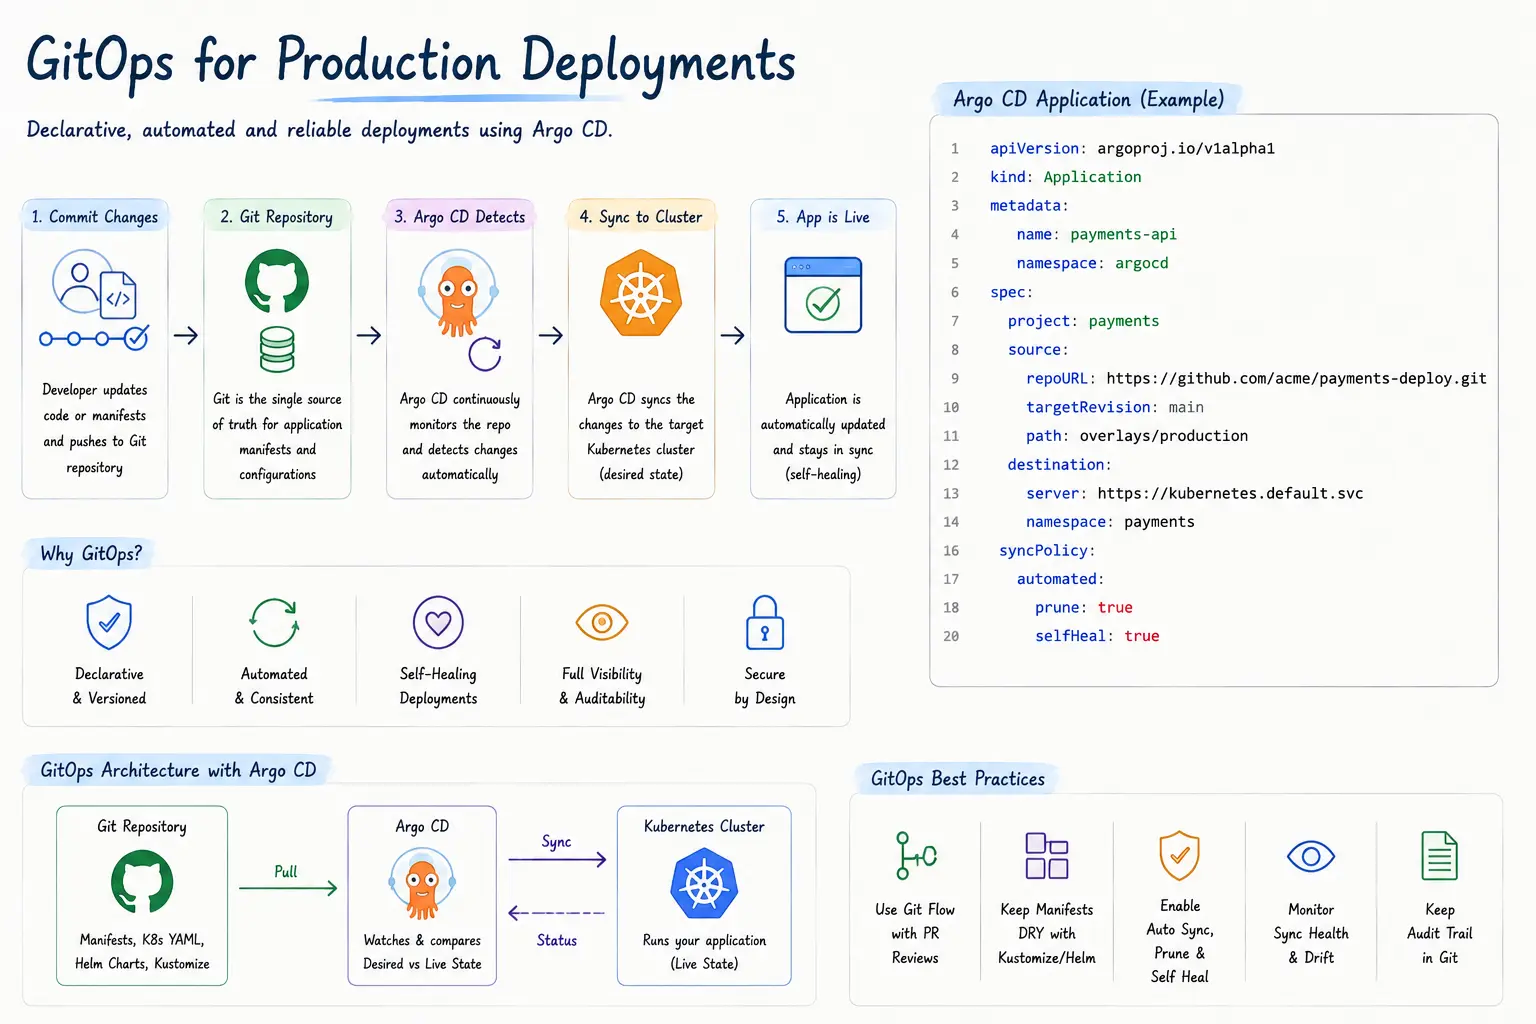Click 'Git is the single source of truth' description
This screenshot has width=1536, height=1024.
[277, 437]
